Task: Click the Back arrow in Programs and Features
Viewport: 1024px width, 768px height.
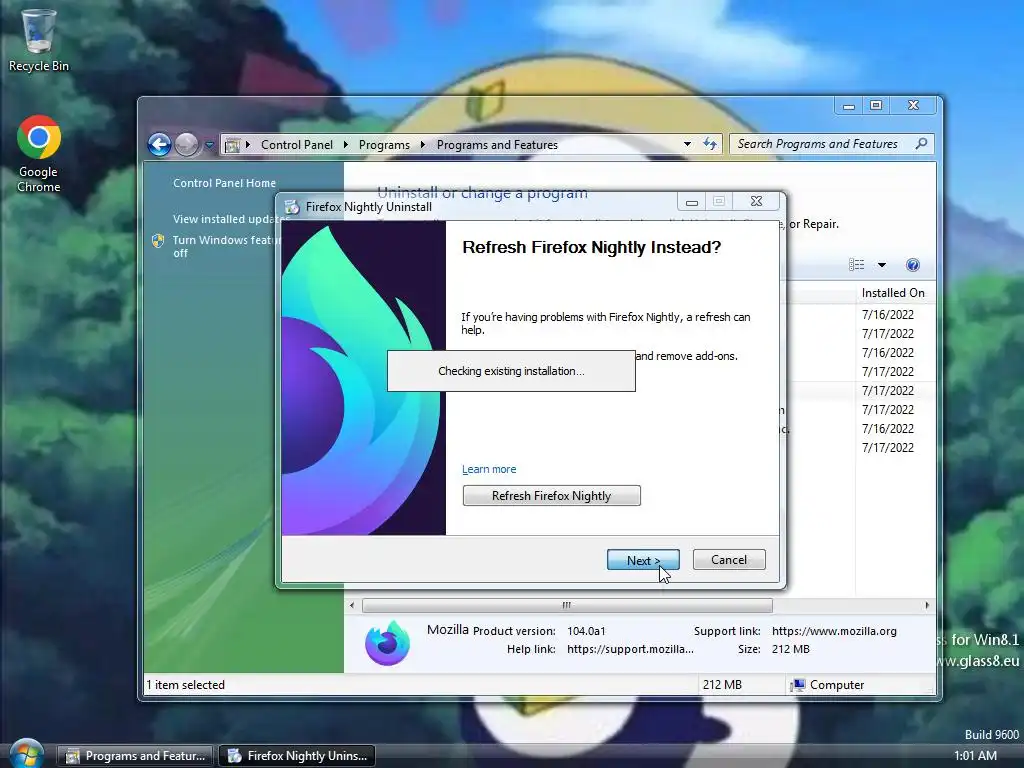Action: pos(159,144)
